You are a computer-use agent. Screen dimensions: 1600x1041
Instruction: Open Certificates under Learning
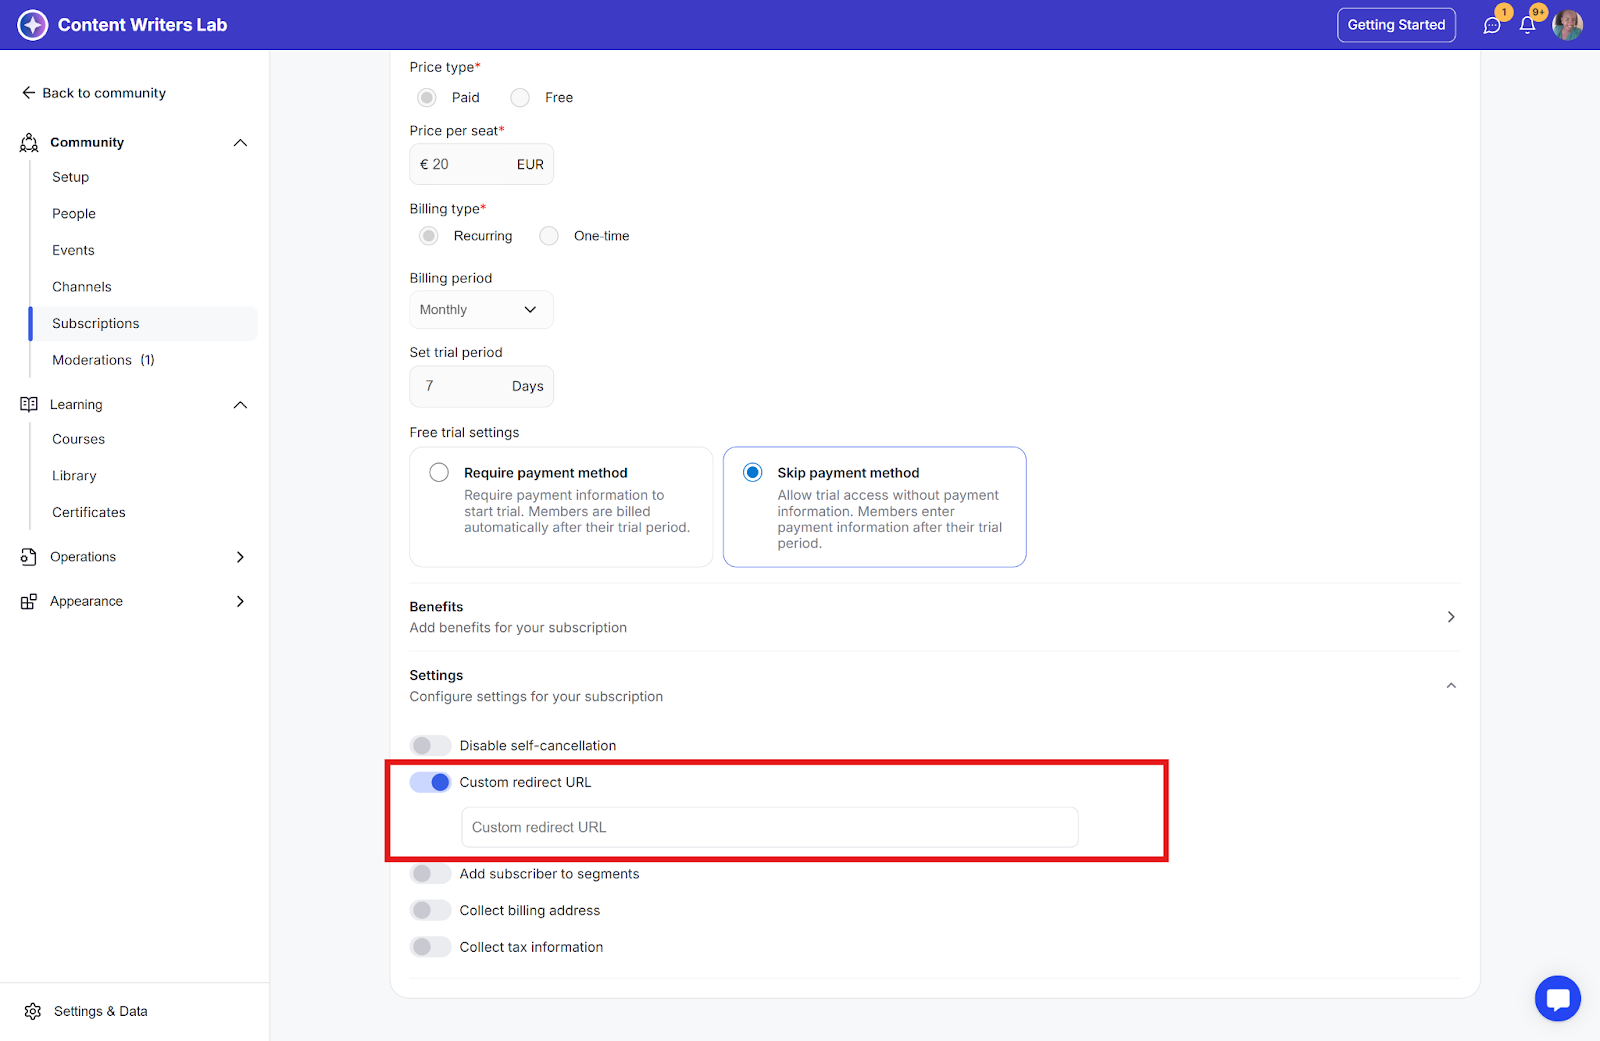[89, 513]
